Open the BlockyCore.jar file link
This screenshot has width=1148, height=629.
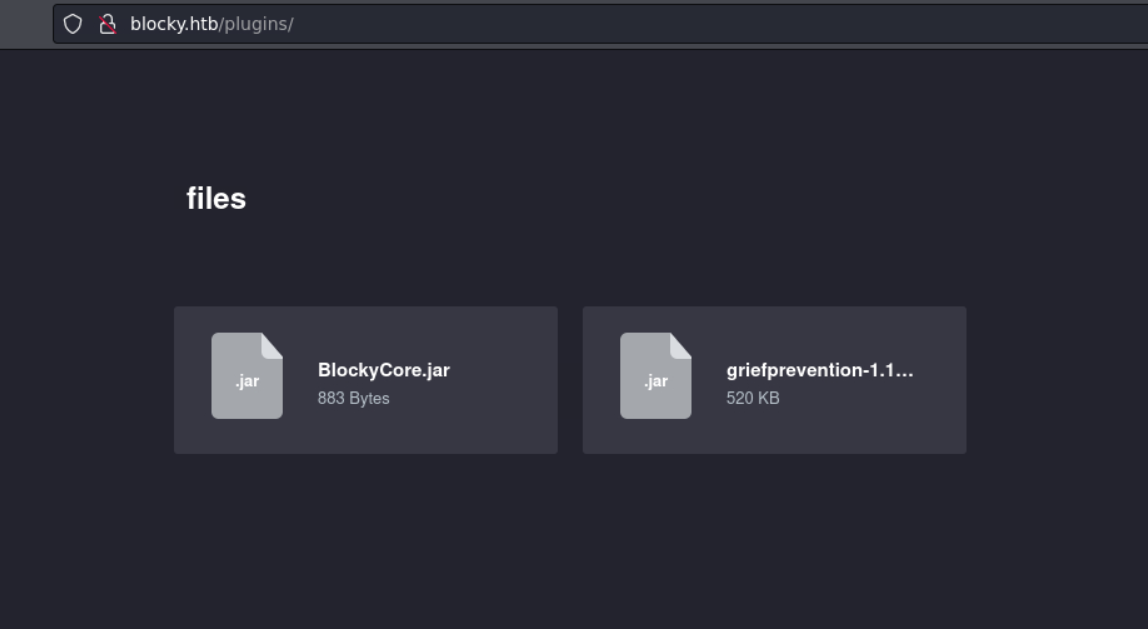point(384,370)
